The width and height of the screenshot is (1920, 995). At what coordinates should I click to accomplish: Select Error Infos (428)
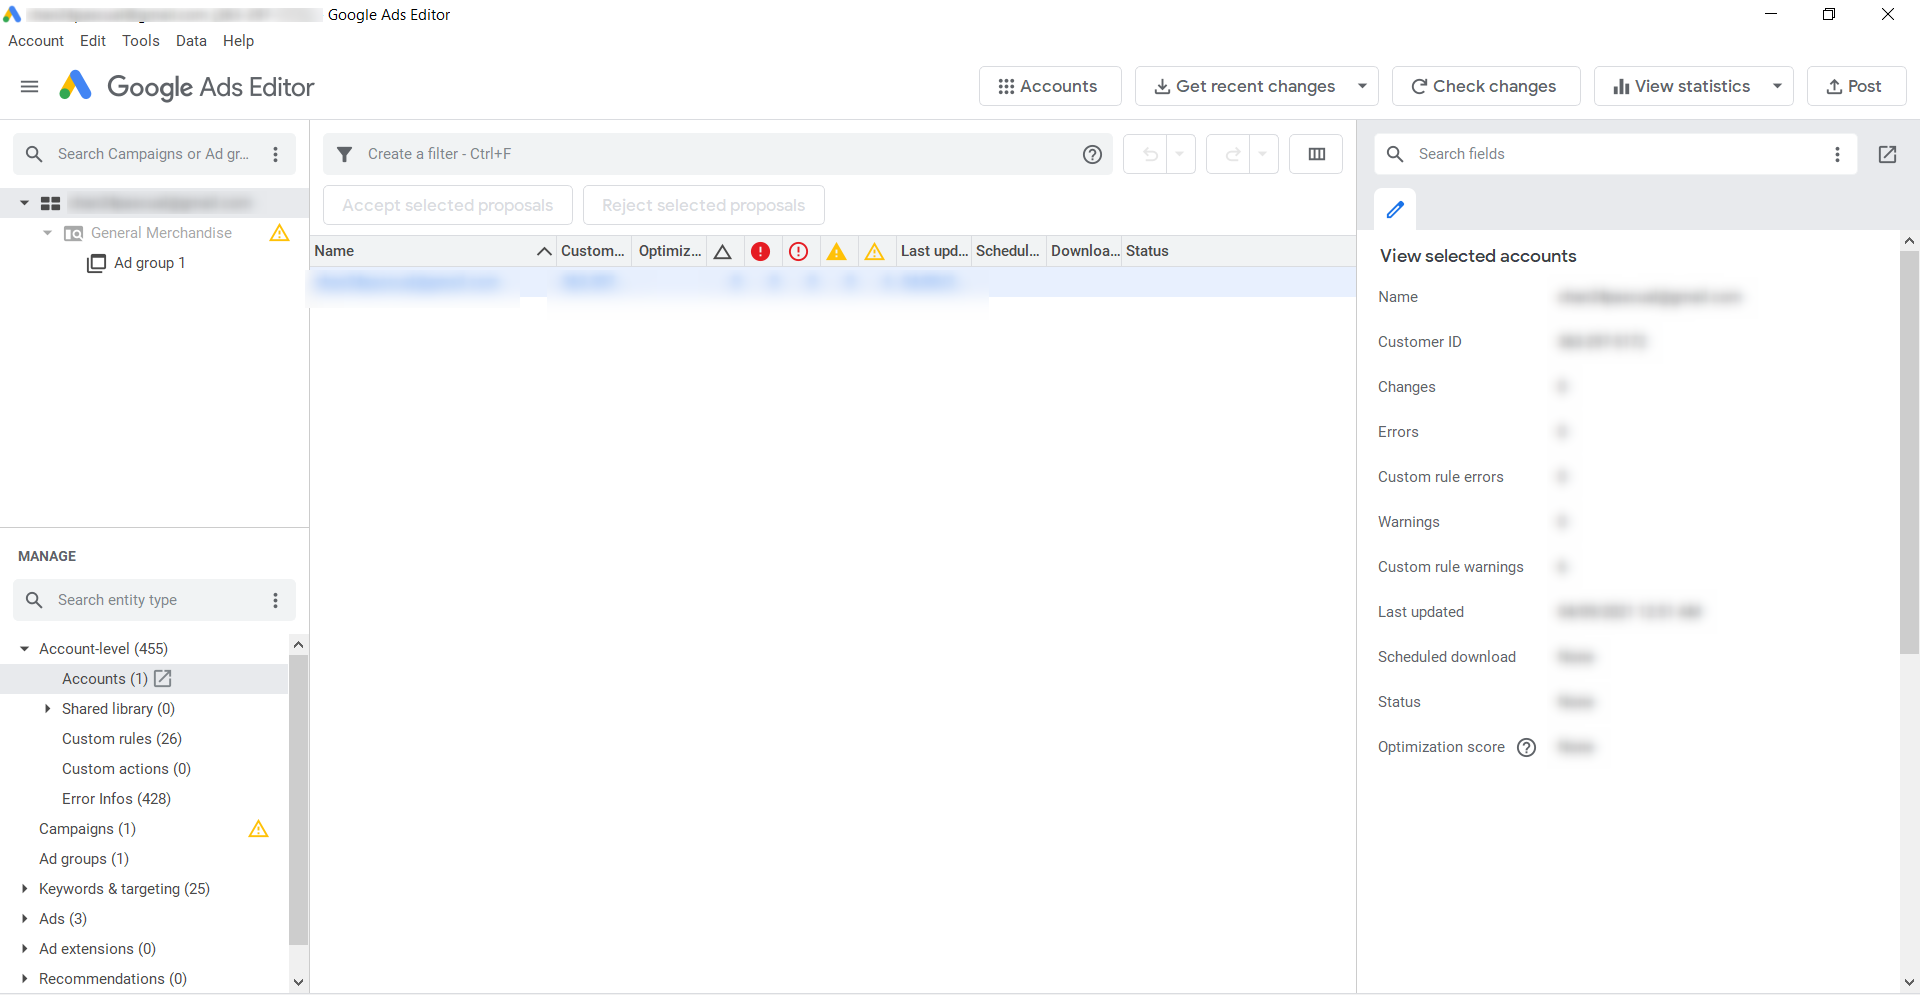tap(116, 799)
